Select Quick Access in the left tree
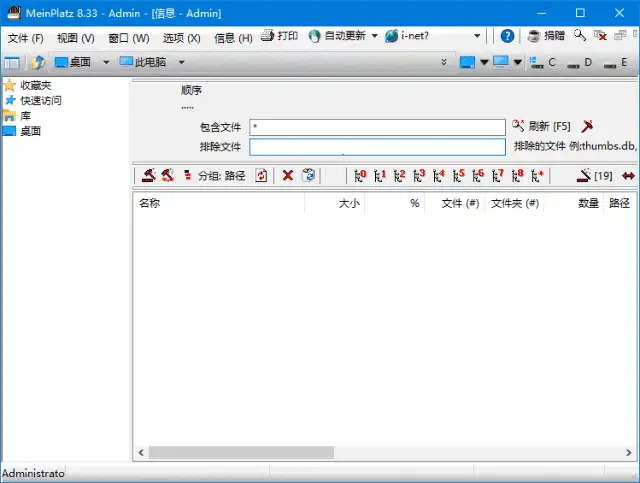Viewport: 640px width, 483px height. coord(40,100)
